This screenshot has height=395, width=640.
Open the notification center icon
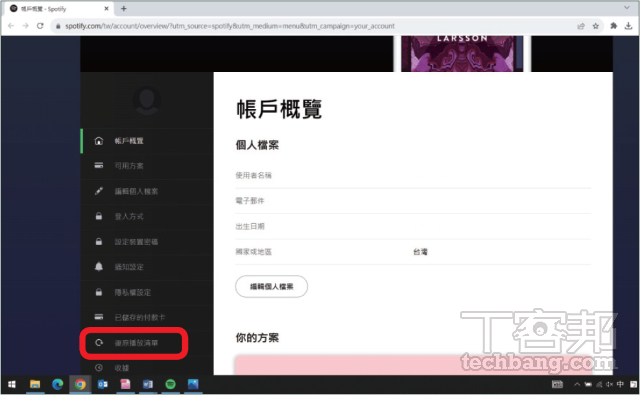pyautogui.click(x=633, y=384)
